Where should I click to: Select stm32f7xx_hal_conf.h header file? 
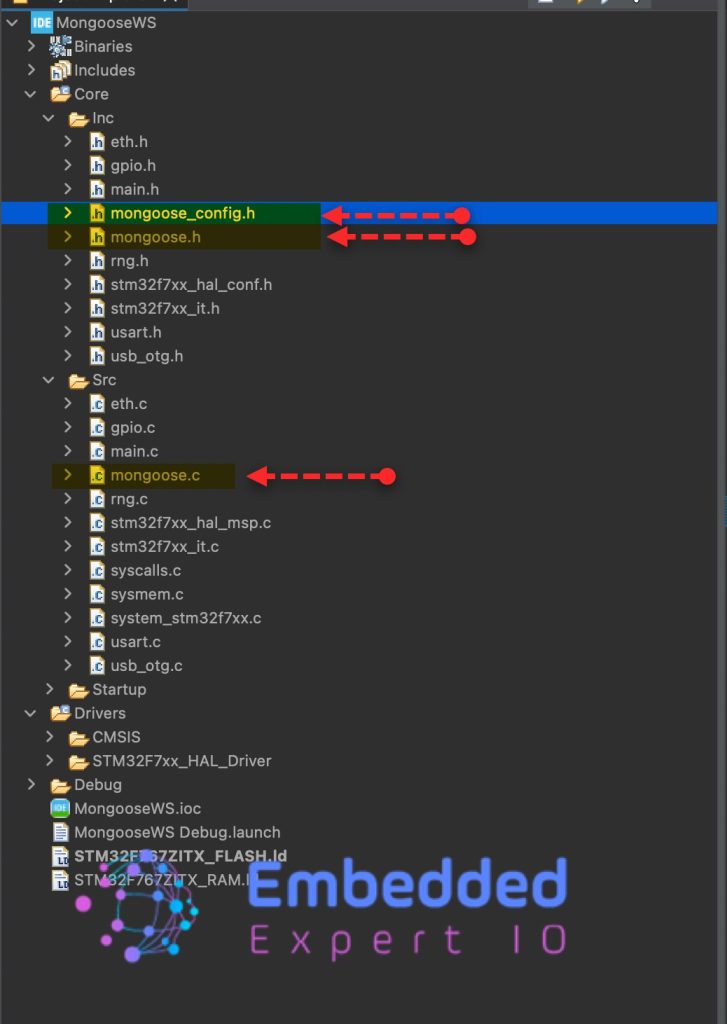(x=190, y=284)
